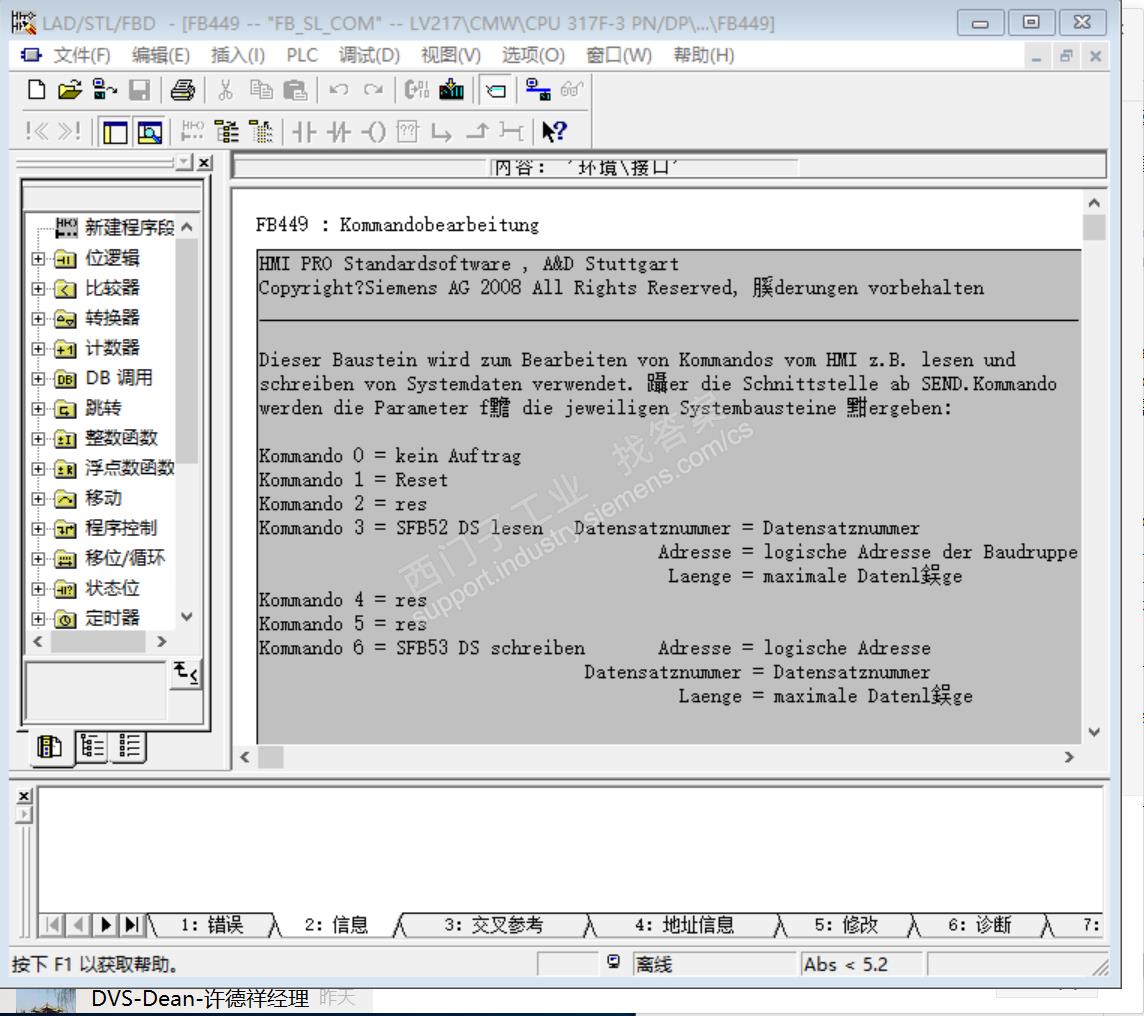The width and height of the screenshot is (1144, 1016).
Task: Click the Cut scissors icon
Action: [225, 90]
